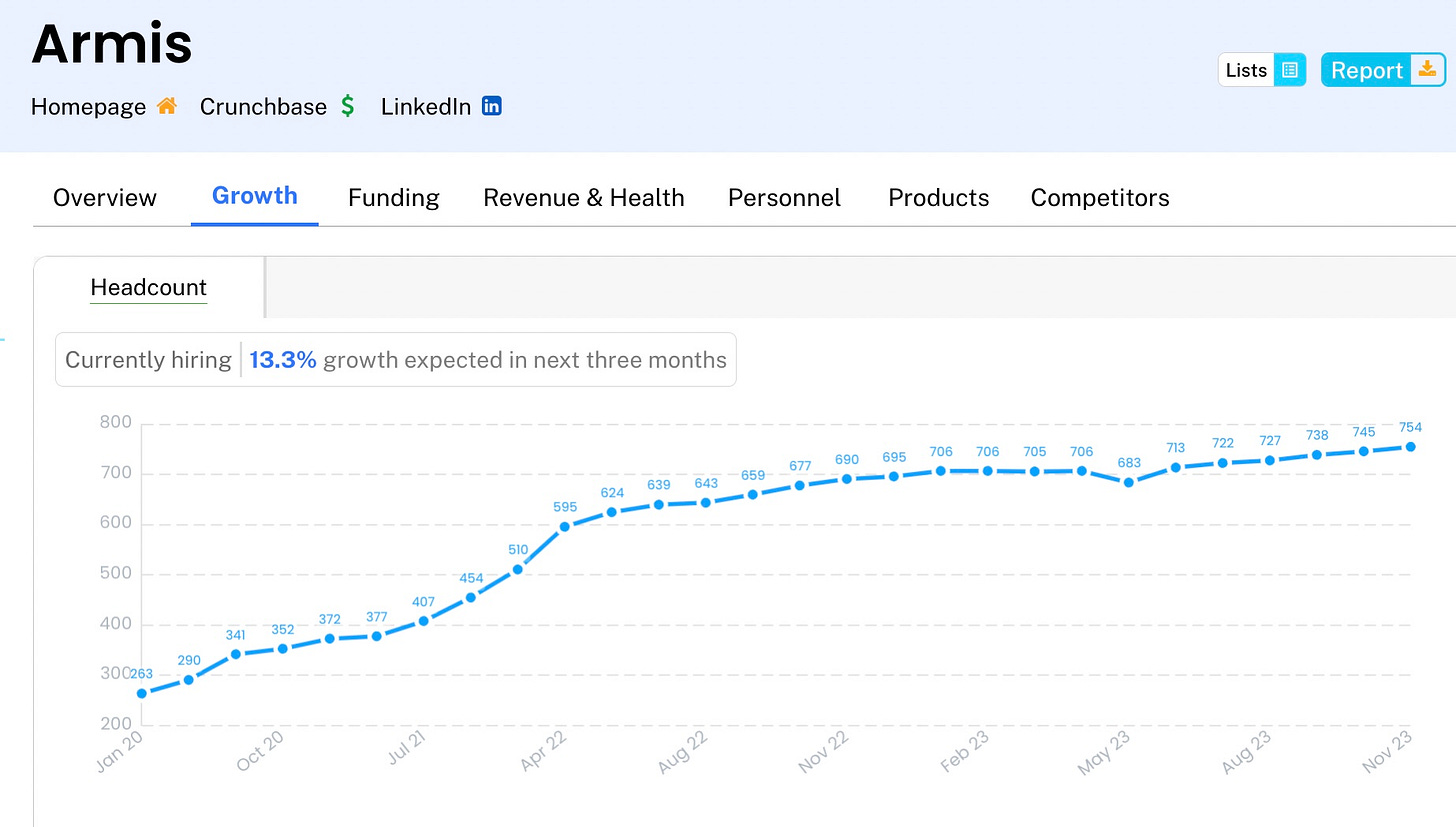This screenshot has width=1456, height=827.
Task: Click the data point labeled 738
Action: [x=1317, y=454]
